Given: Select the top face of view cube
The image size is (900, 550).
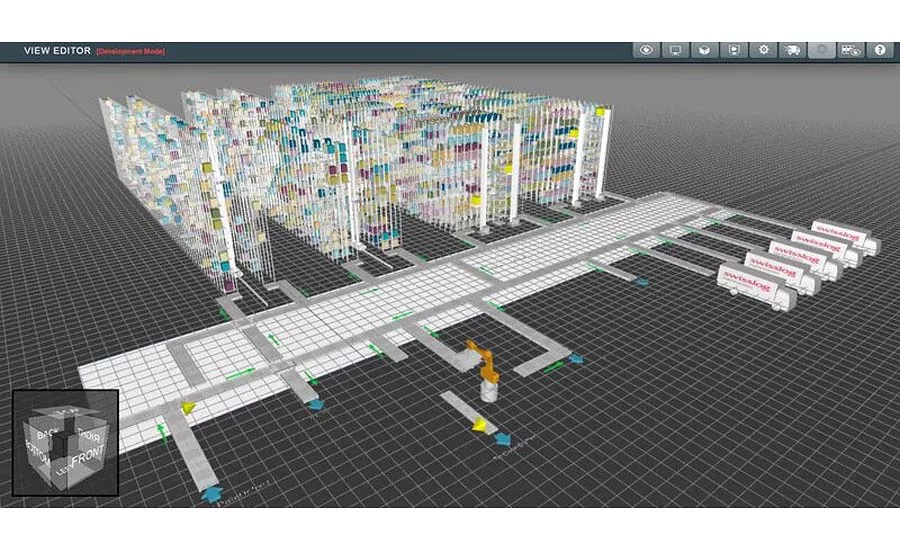Looking at the screenshot, I should point(65,412).
